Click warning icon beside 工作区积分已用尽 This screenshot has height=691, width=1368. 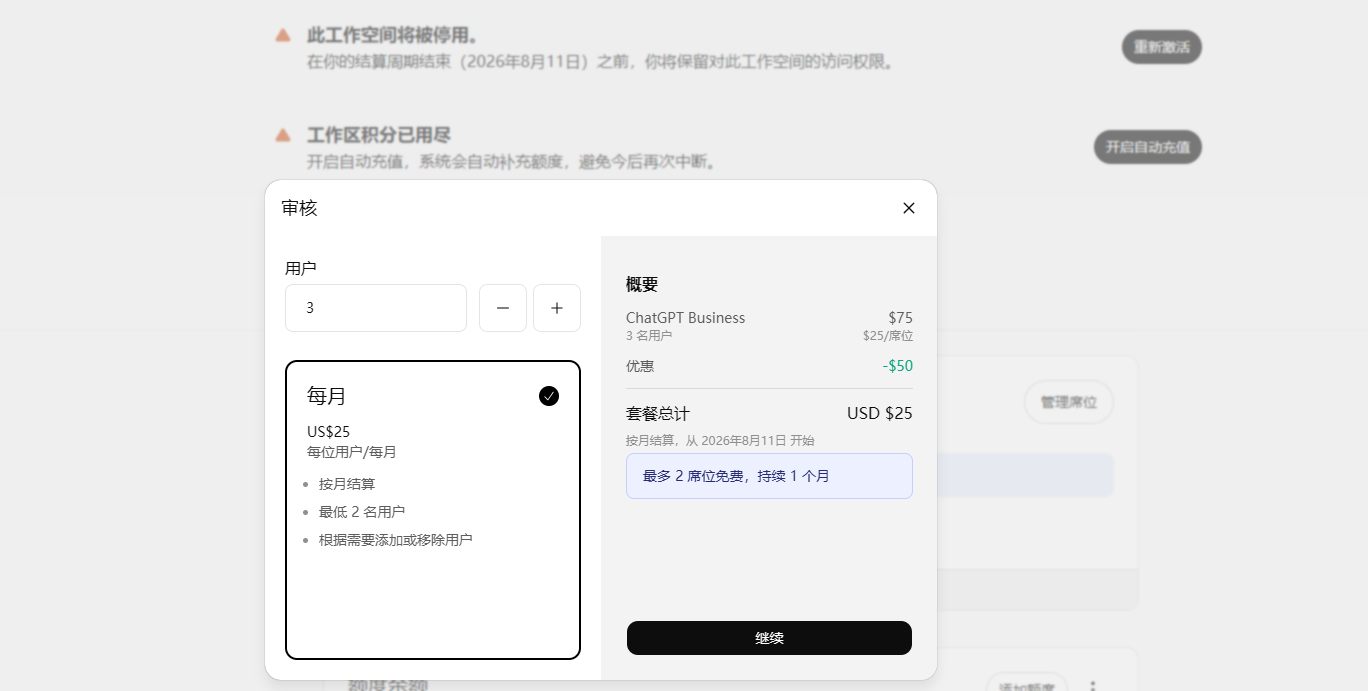[x=283, y=135]
